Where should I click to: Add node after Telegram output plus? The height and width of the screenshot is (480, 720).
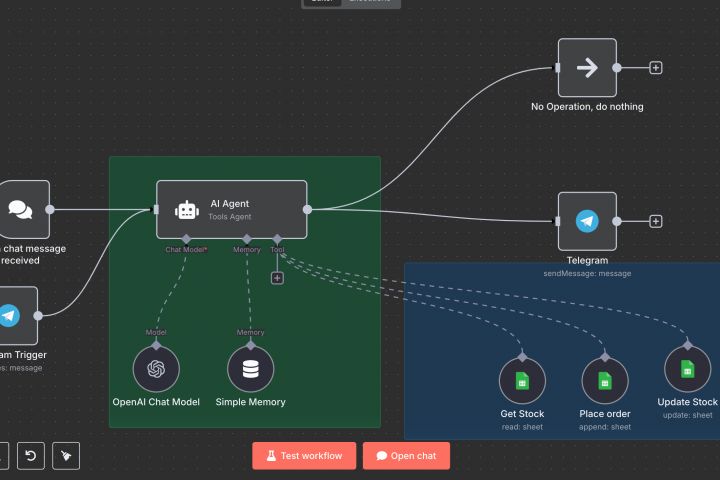coord(656,221)
